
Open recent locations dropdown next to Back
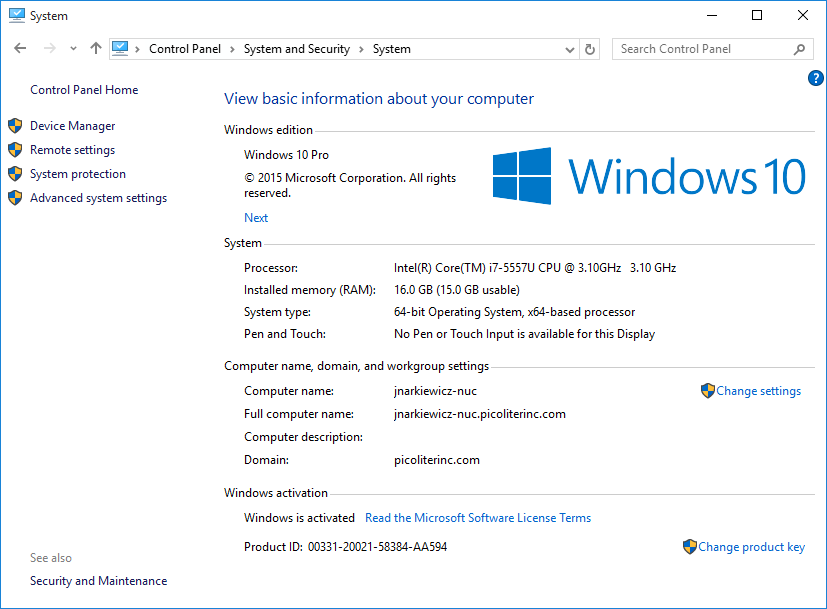click(x=72, y=48)
